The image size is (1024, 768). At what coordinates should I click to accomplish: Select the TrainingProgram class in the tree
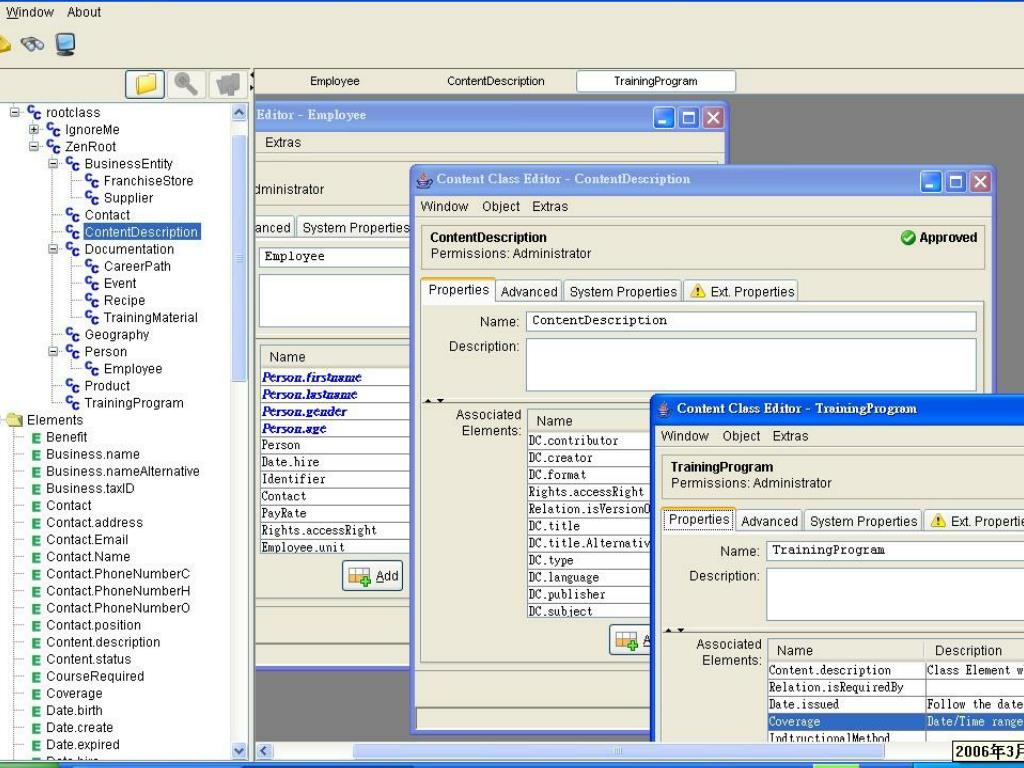point(134,403)
